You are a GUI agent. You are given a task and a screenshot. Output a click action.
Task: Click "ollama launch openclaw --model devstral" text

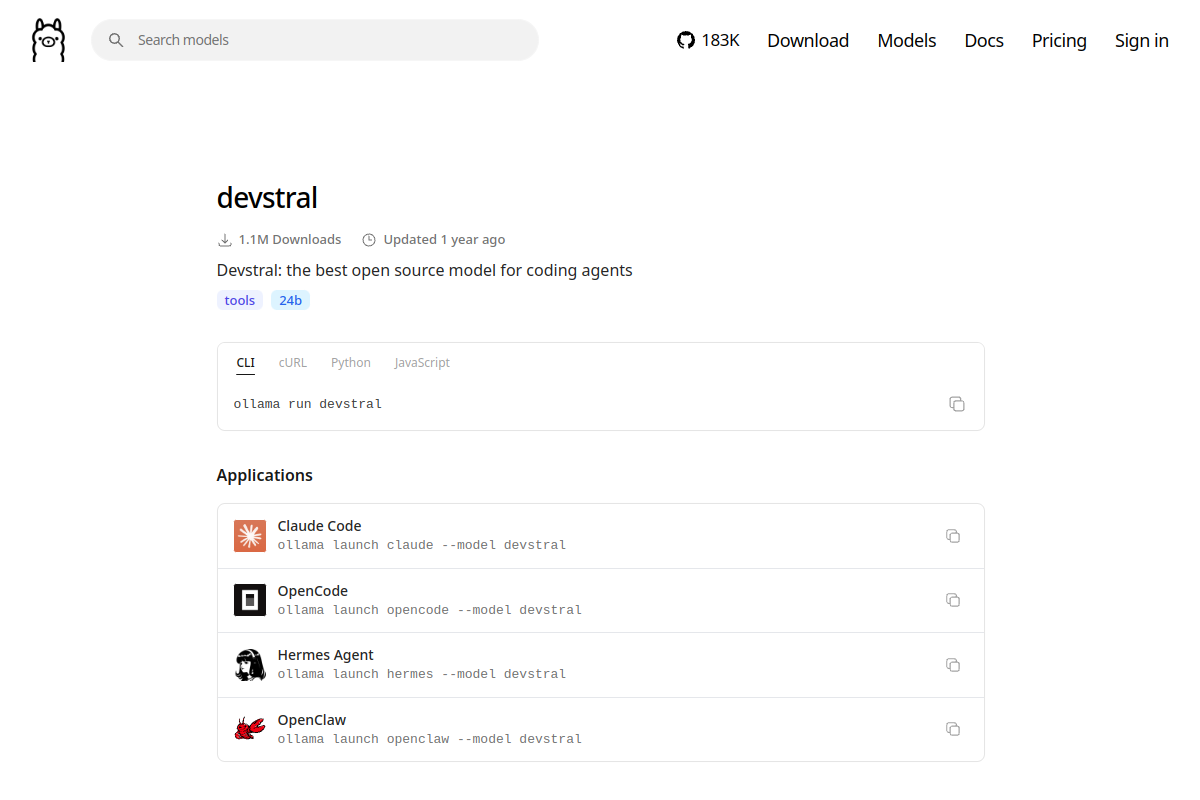pyautogui.click(x=430, y=739)
